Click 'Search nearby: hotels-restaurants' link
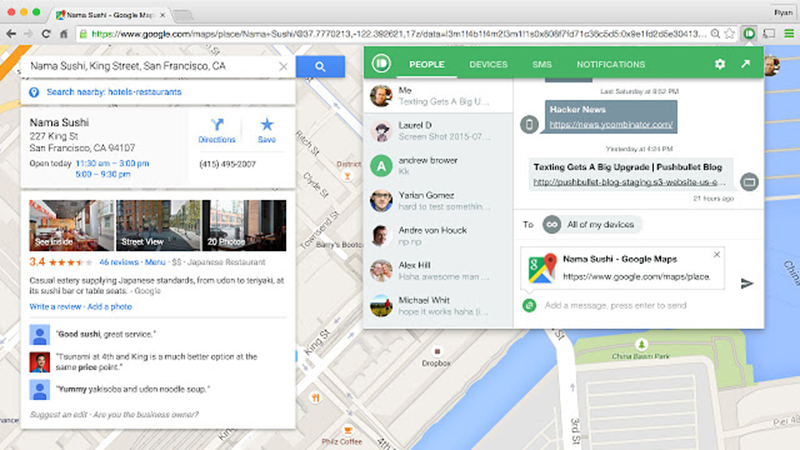Screen dimensions: 800x450 [x=114, y=92]
